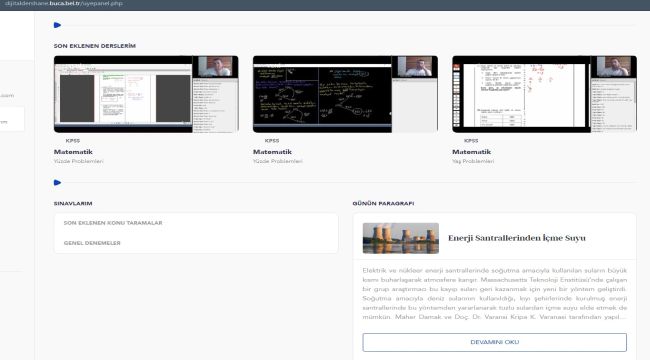
Task: Click Yüzde Problemleri under the first lesson
Action: [78, 161]
